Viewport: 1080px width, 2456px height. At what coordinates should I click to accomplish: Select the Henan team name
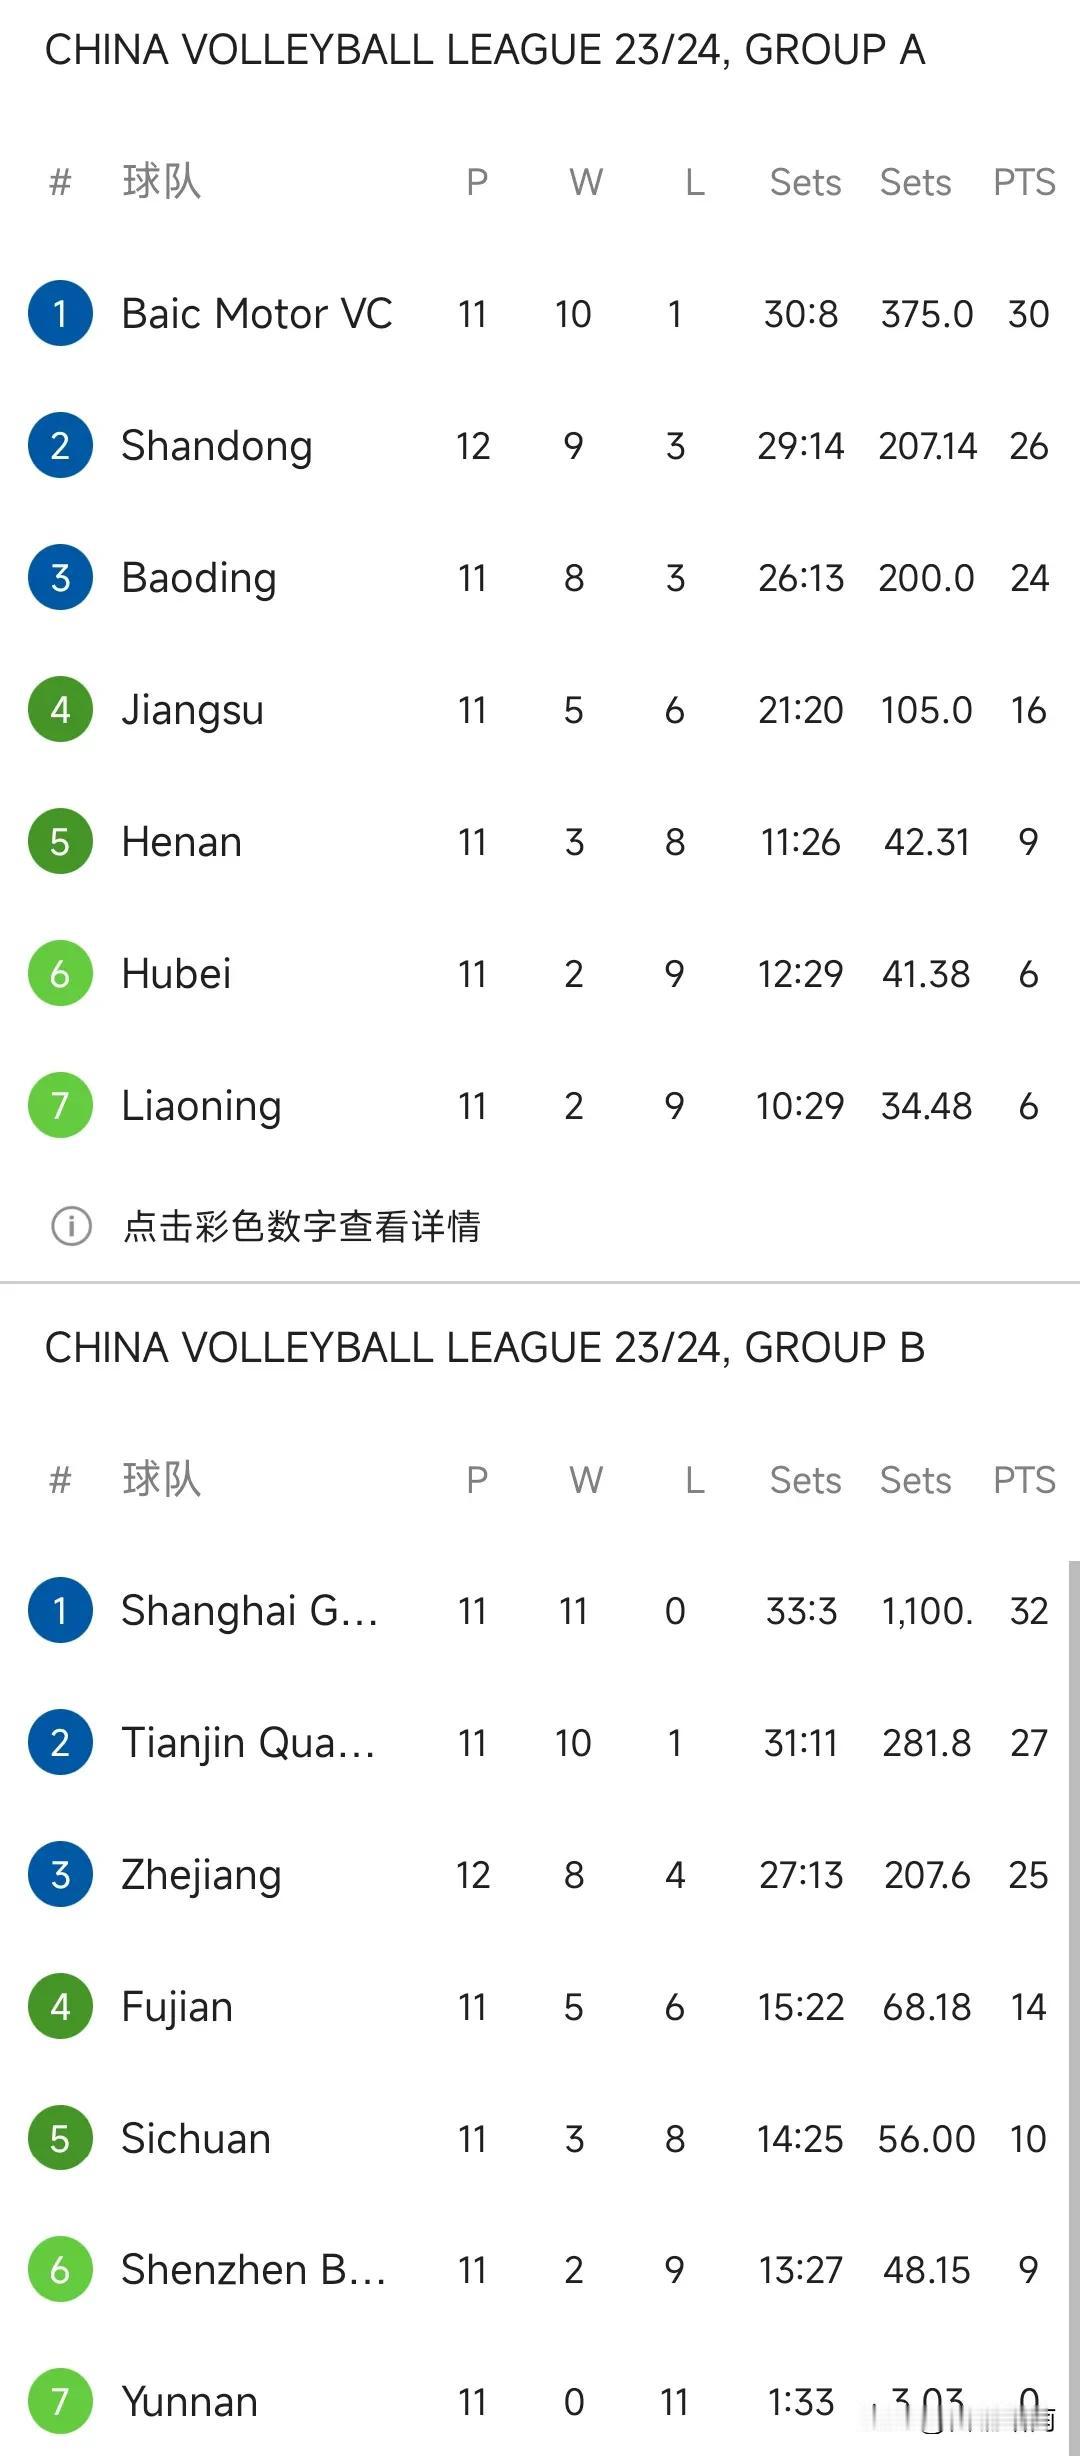click(x=181, y=842)
